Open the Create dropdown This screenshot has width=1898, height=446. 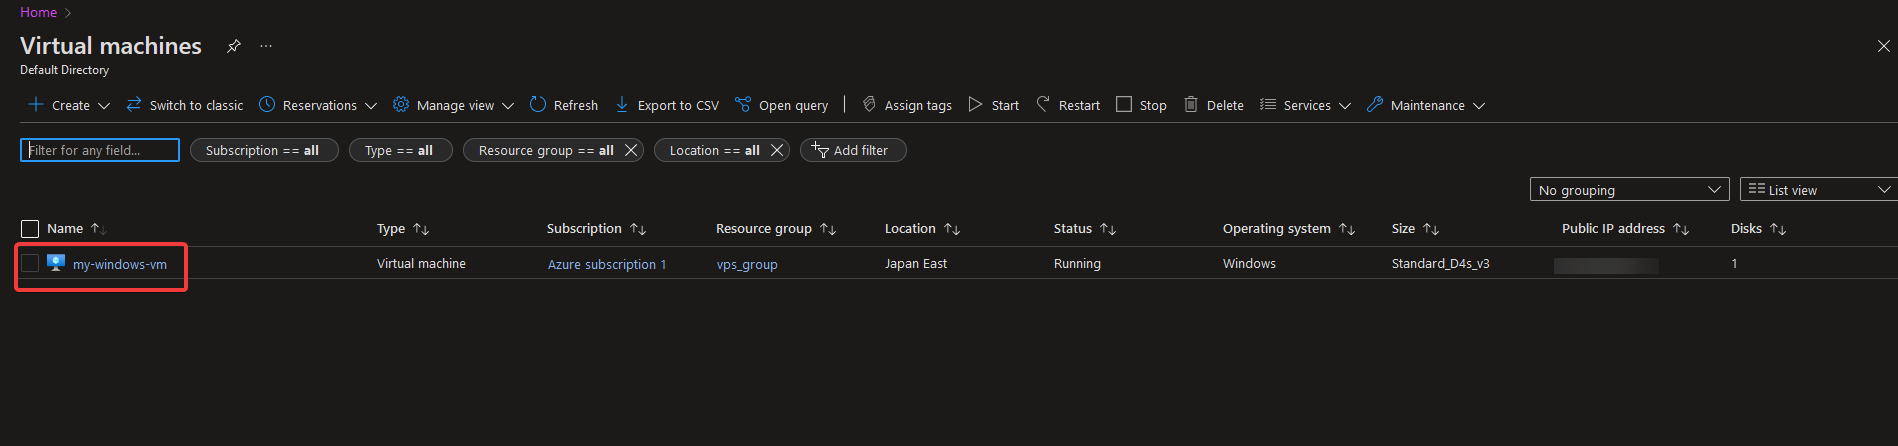pos(69,105)
